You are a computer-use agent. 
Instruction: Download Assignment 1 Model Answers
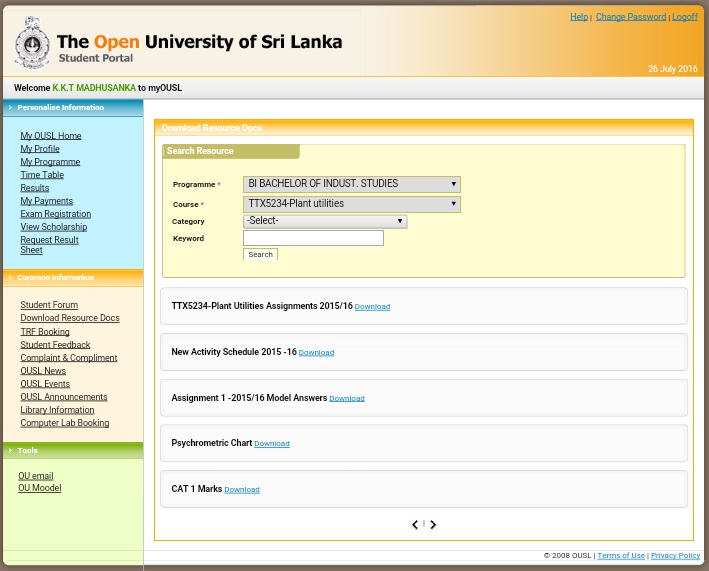(347, 398)
